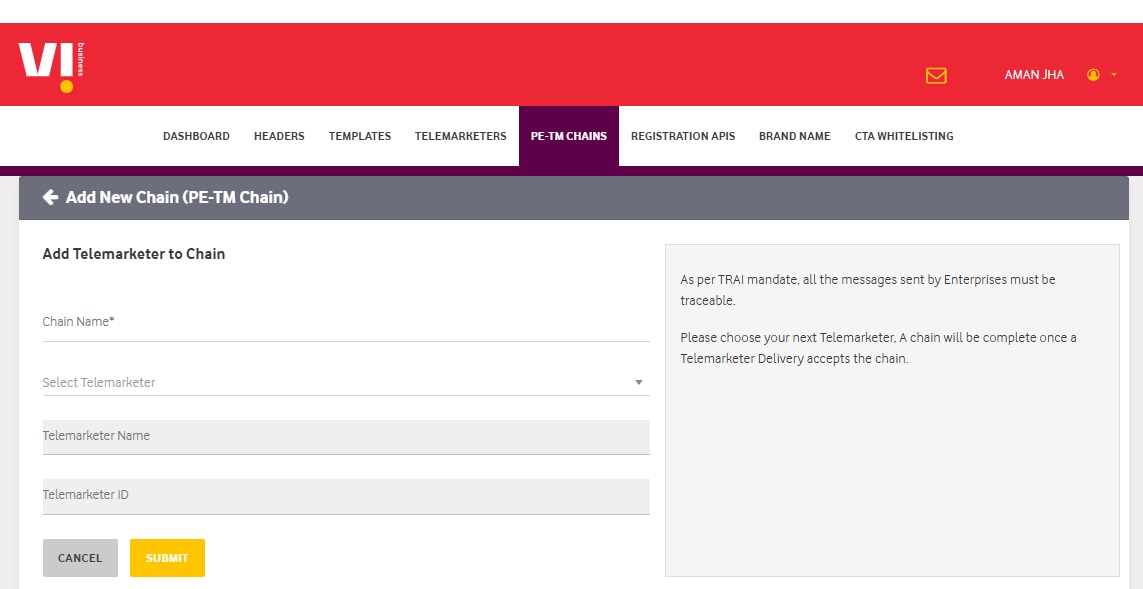The image size is (1143, 589).
Task: Switch to the DASHBOARD tab
Action: click(x=196, y=136)
